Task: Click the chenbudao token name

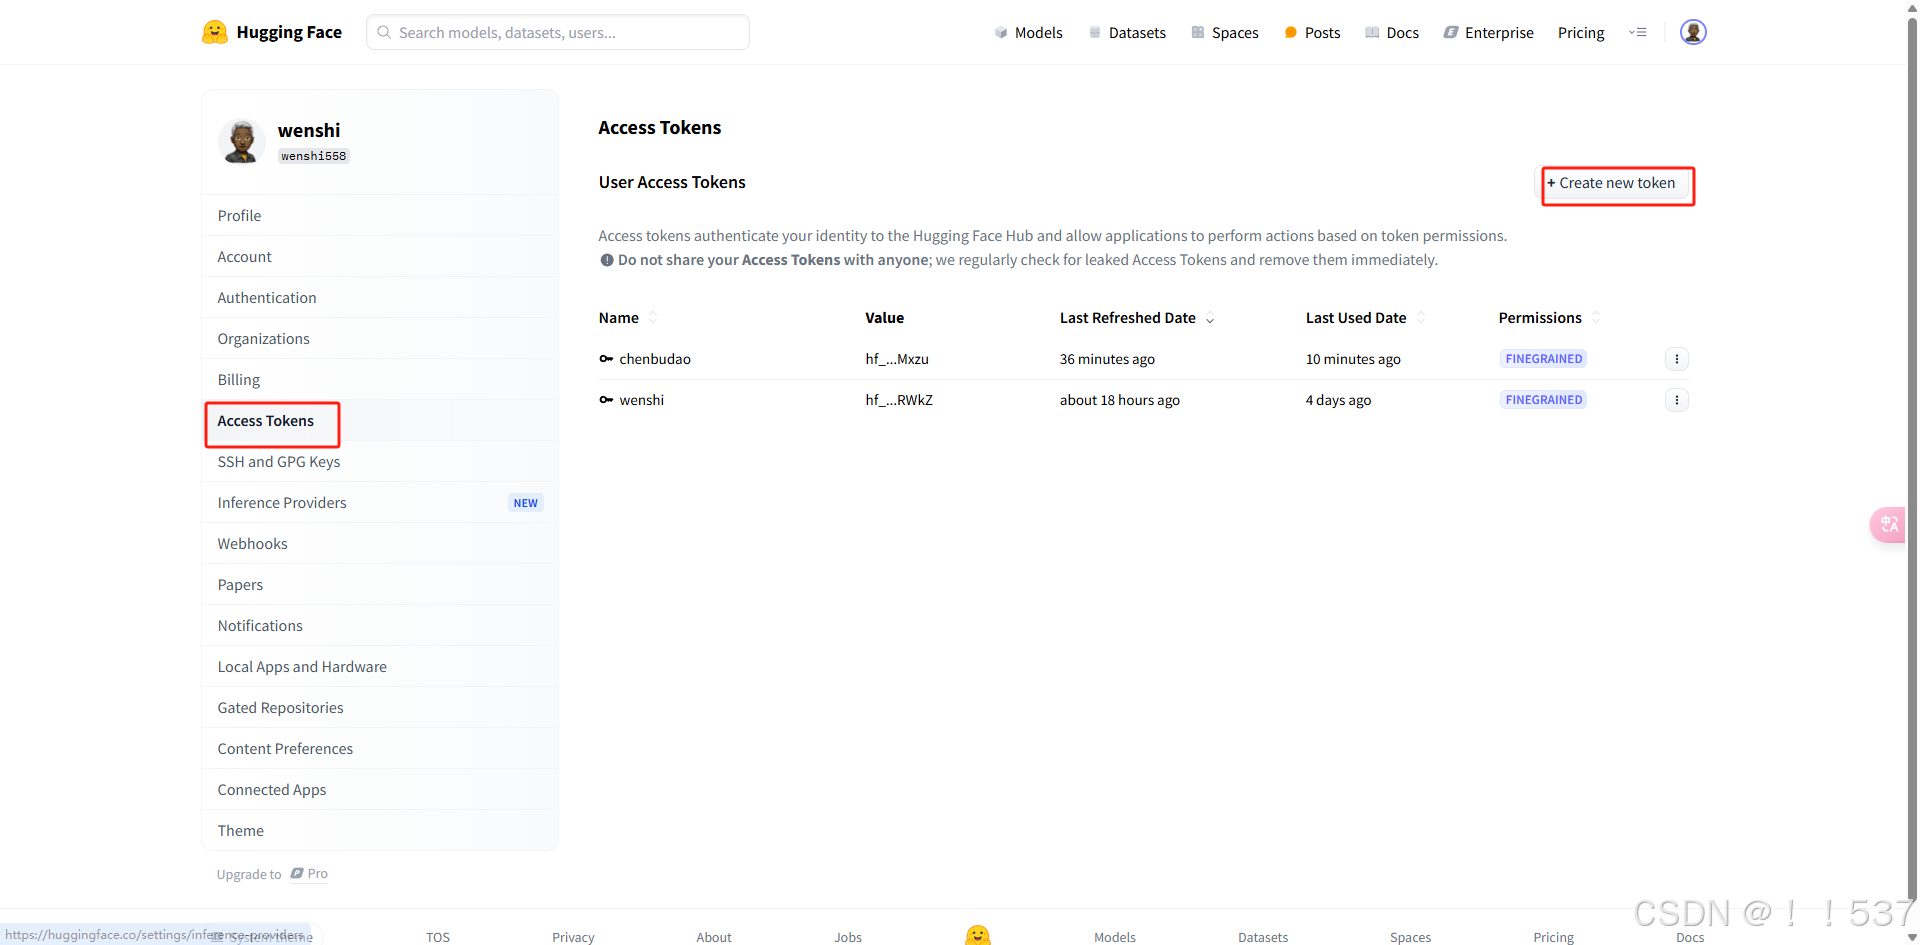Action: point(655,359)
